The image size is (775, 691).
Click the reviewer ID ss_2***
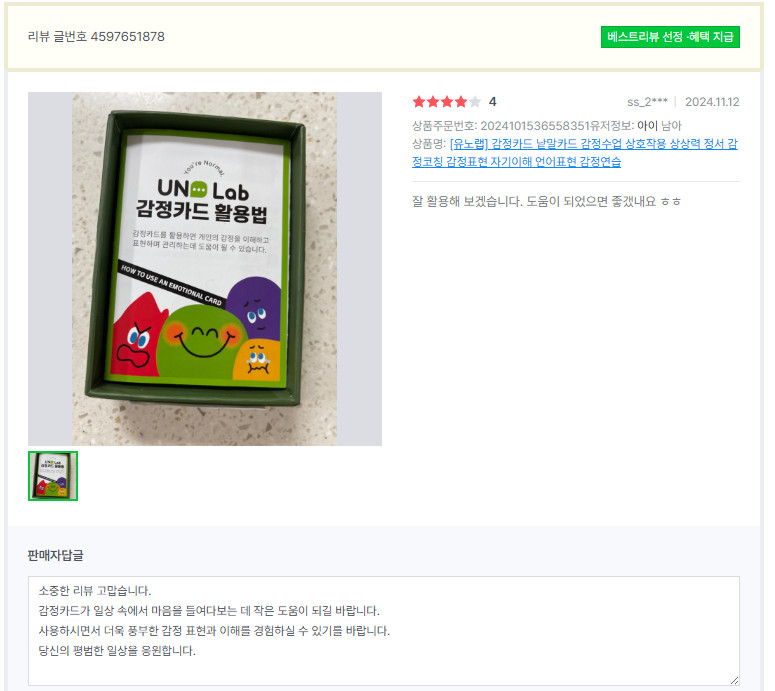click(x=647, y=102)
